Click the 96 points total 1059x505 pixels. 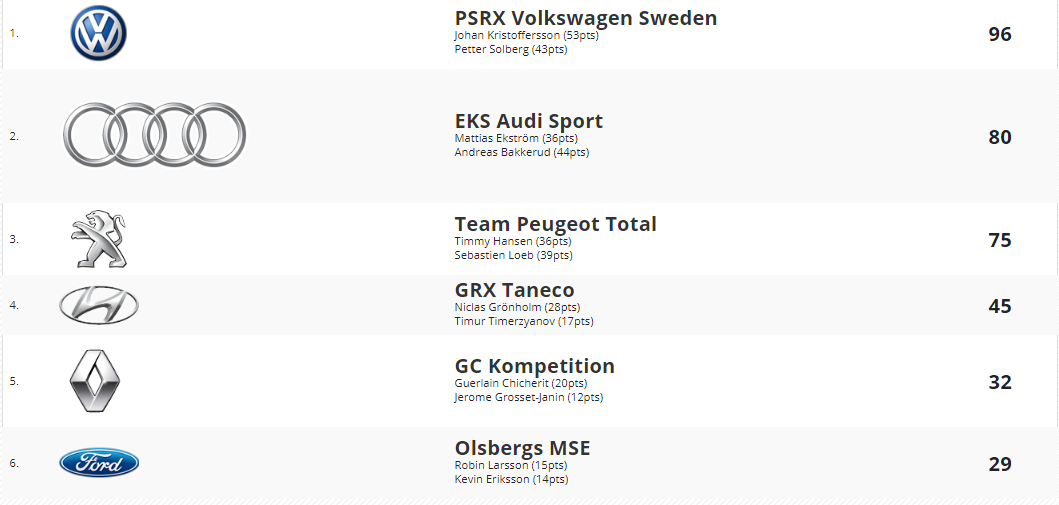1000,34
